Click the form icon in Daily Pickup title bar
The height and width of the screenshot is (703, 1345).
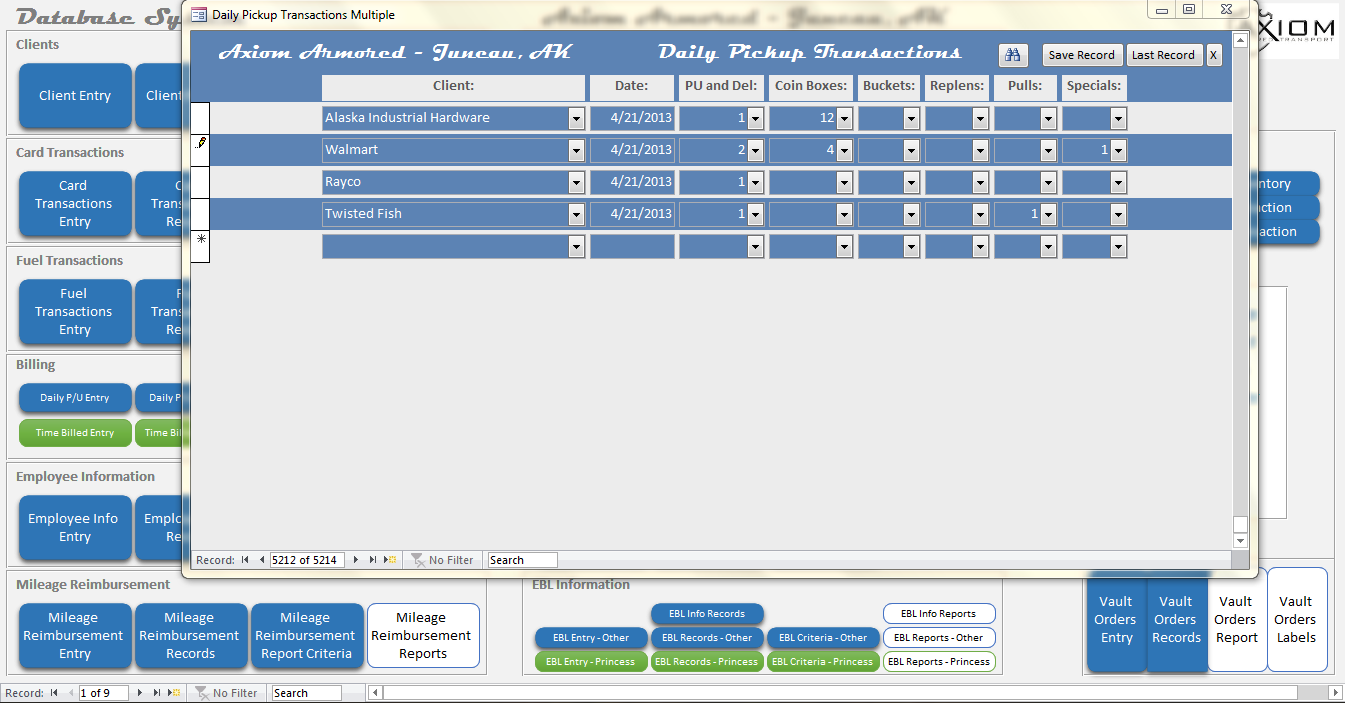tap(199, 15)
